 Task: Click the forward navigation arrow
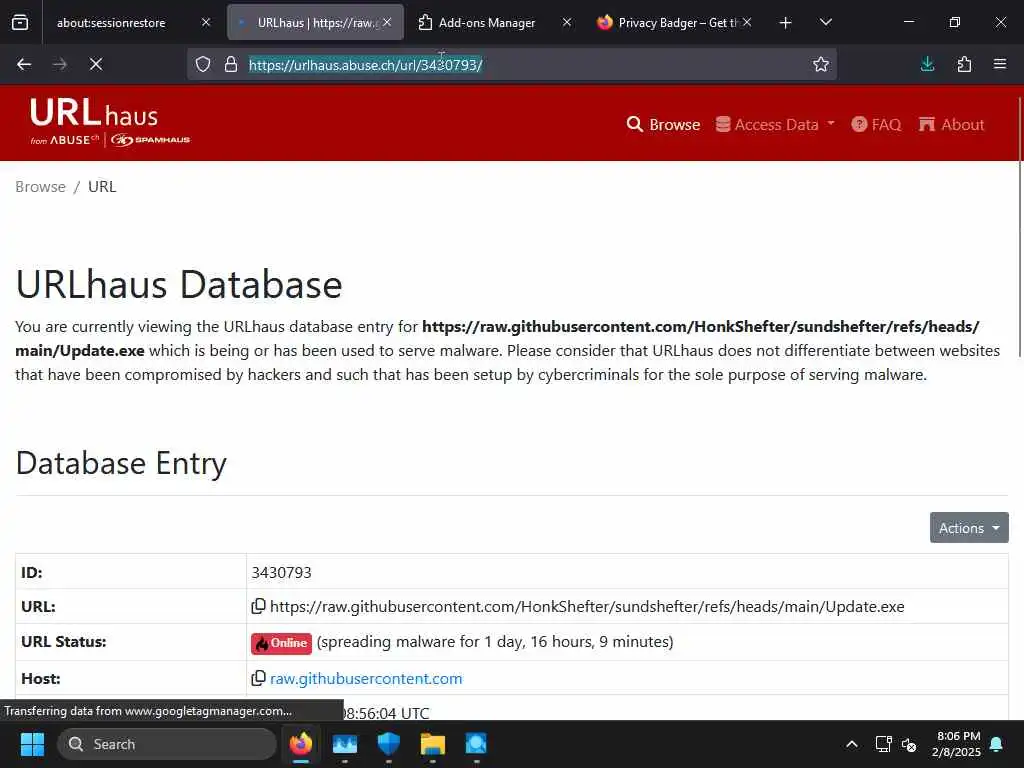[59, 64]
